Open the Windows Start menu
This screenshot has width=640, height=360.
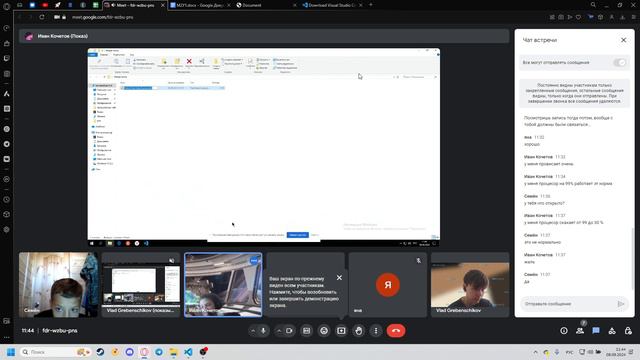[x=11, y=352]
